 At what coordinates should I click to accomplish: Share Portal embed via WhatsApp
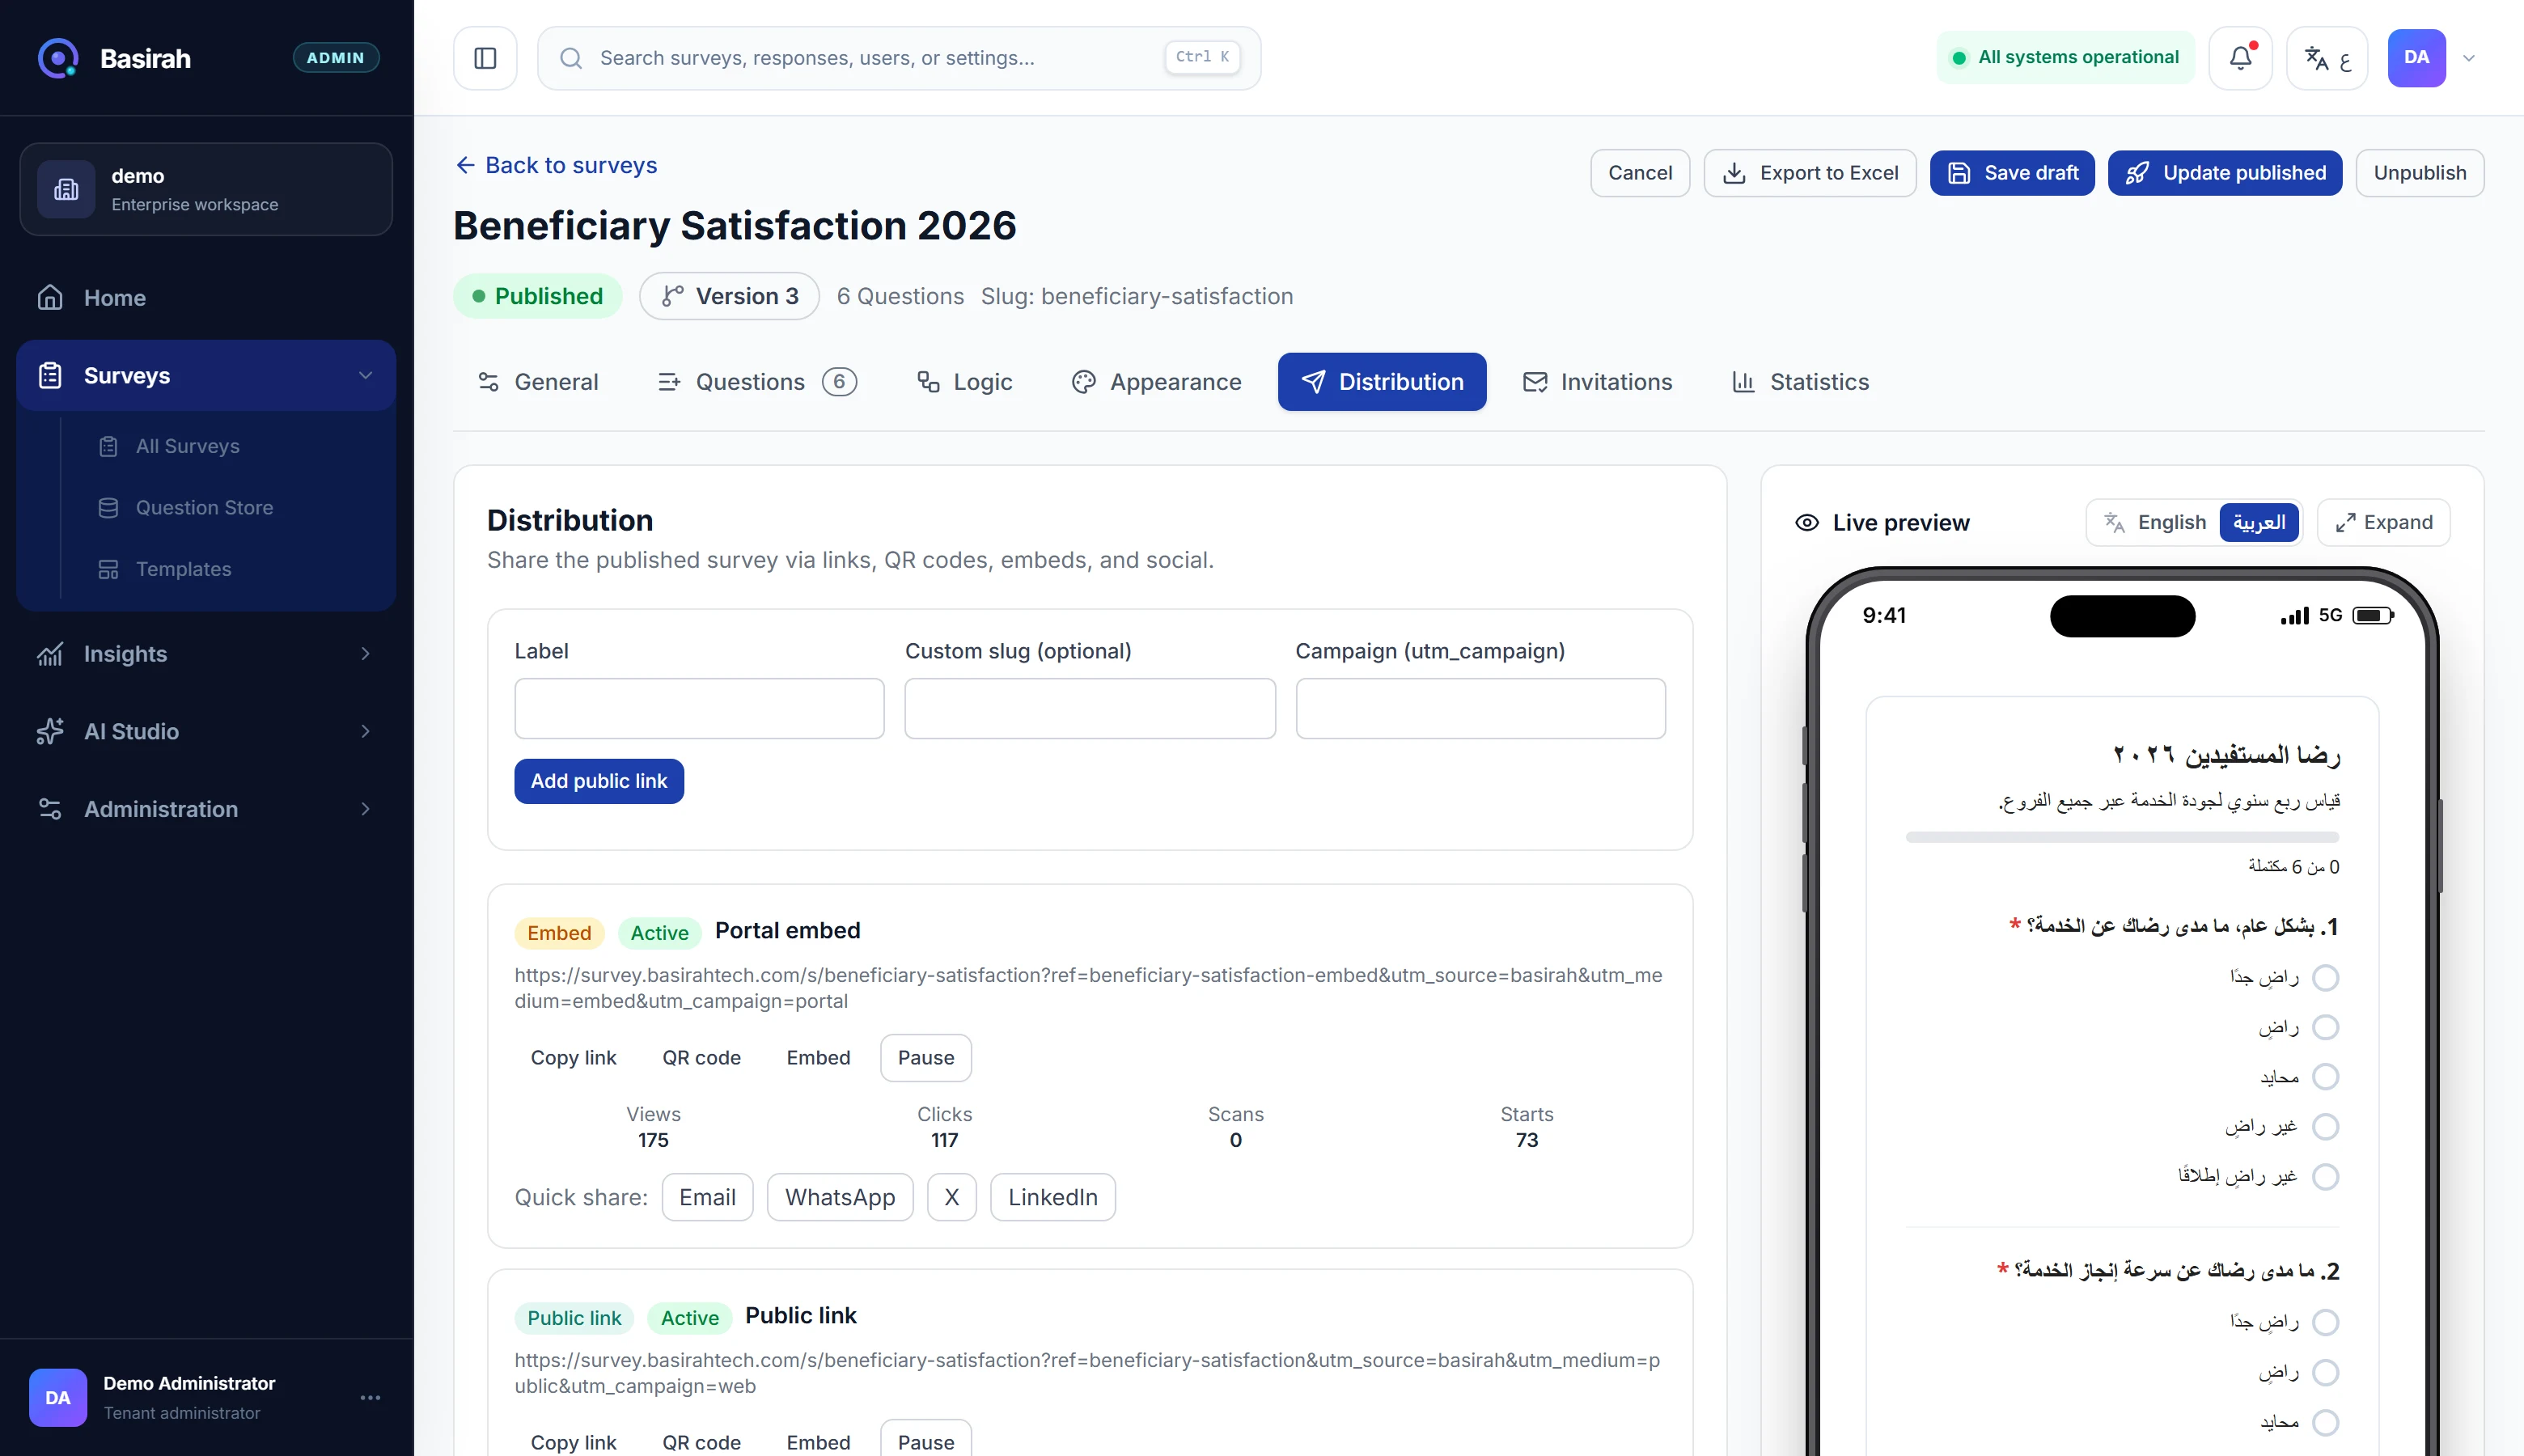(840, 1198)
